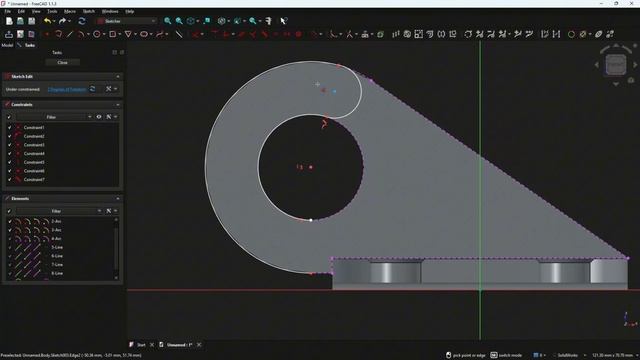
Task: Uncheck the Constraint4 checkbox
Action: click(x=9, y=153)
